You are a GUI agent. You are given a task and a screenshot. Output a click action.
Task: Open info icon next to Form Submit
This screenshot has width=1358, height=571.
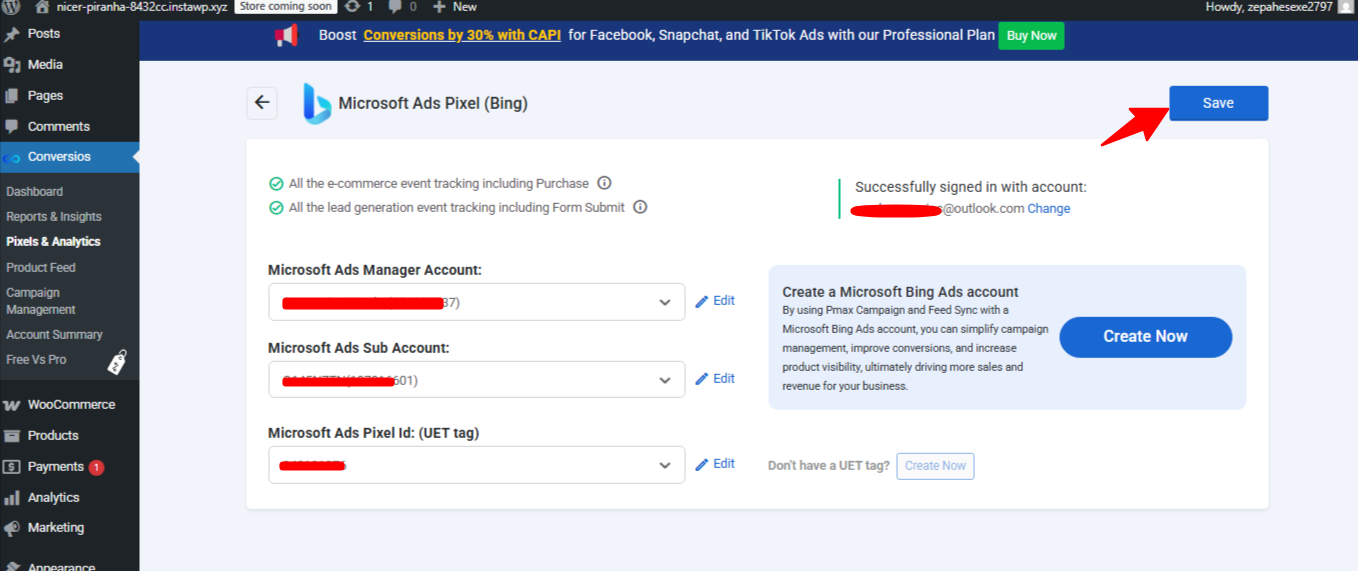pyautogui.click(x=640, y=207)
